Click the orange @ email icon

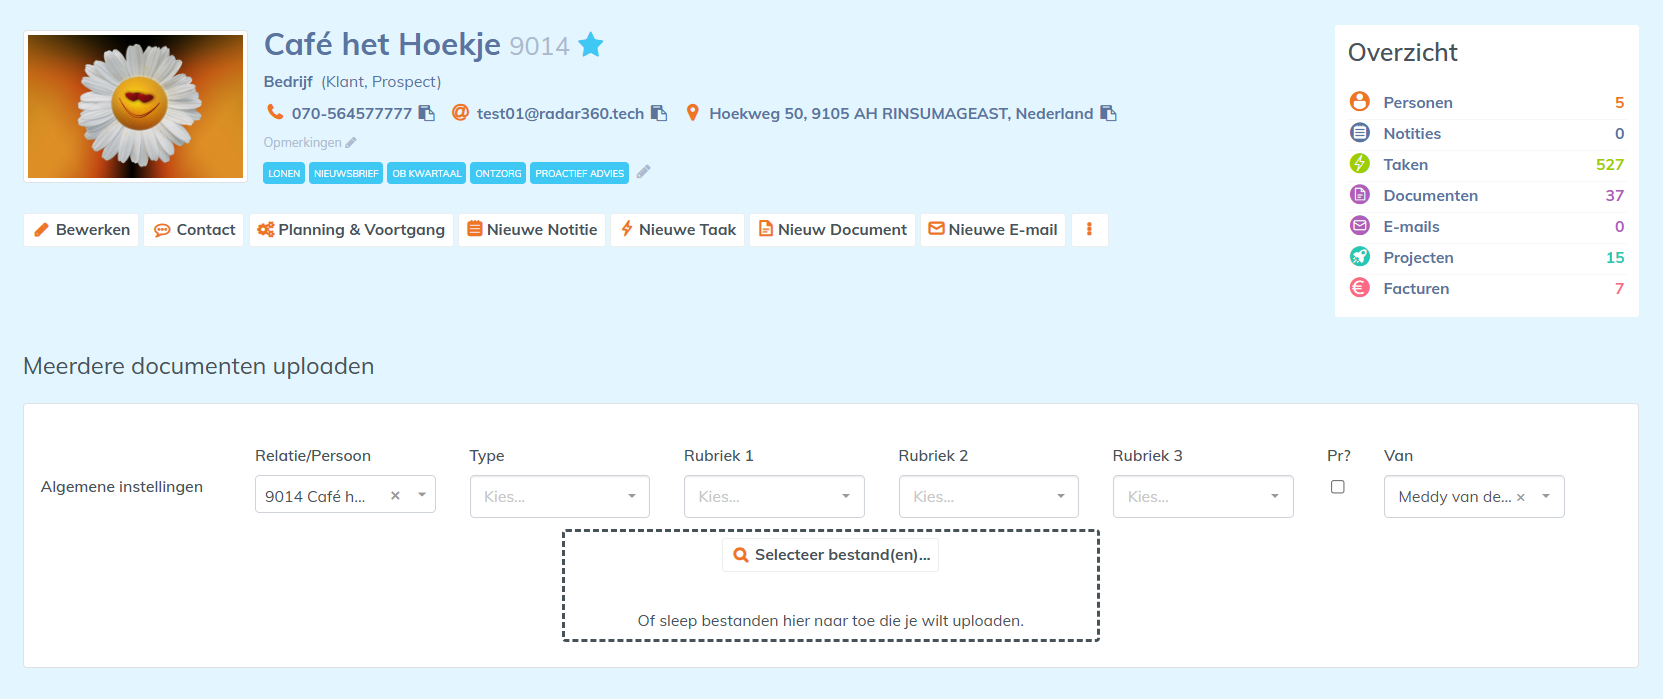click(460, 112)
